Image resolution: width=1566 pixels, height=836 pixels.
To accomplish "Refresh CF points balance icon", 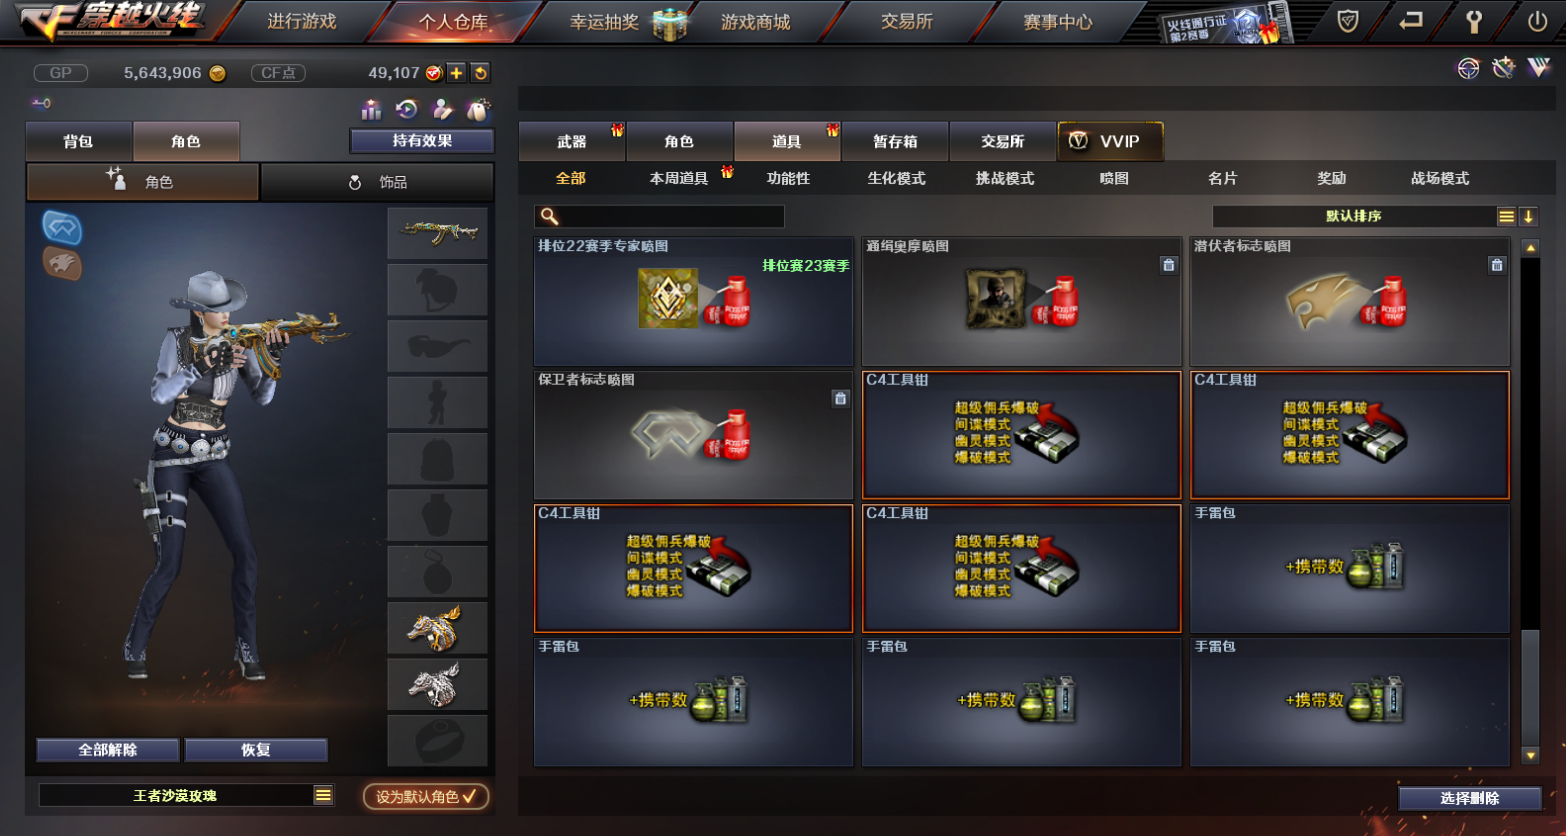I will 480,73.
